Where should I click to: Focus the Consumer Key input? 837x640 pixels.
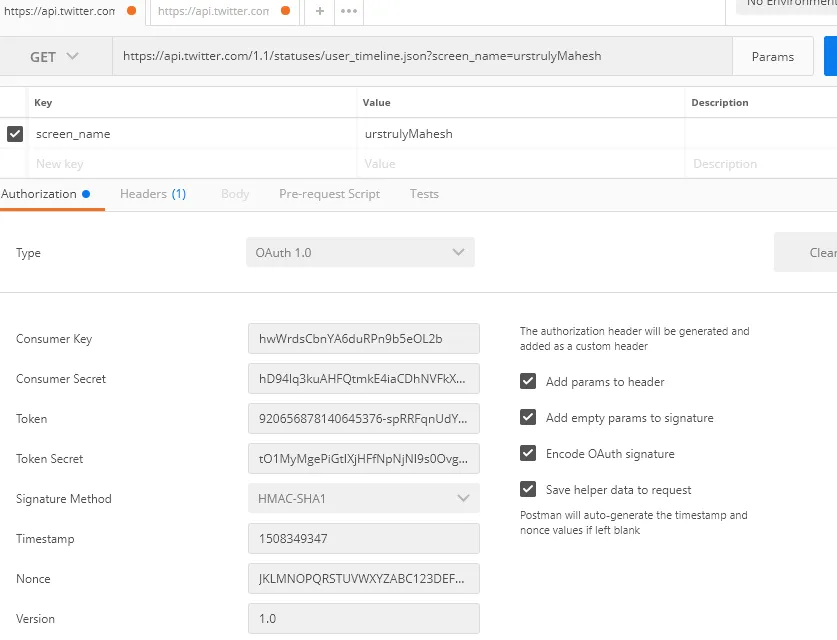click(x=363, y=338)
